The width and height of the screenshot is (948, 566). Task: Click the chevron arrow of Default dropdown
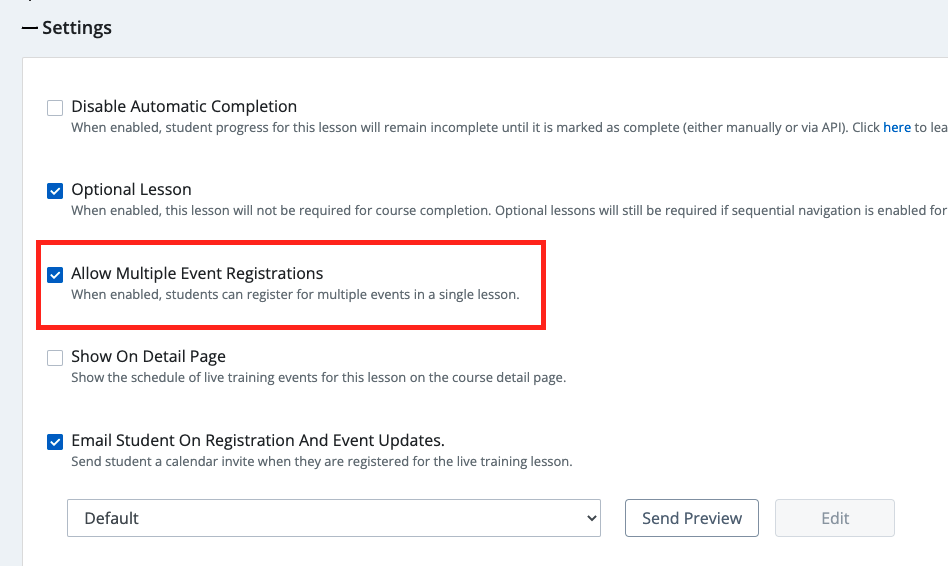click(x=590, y=518)
